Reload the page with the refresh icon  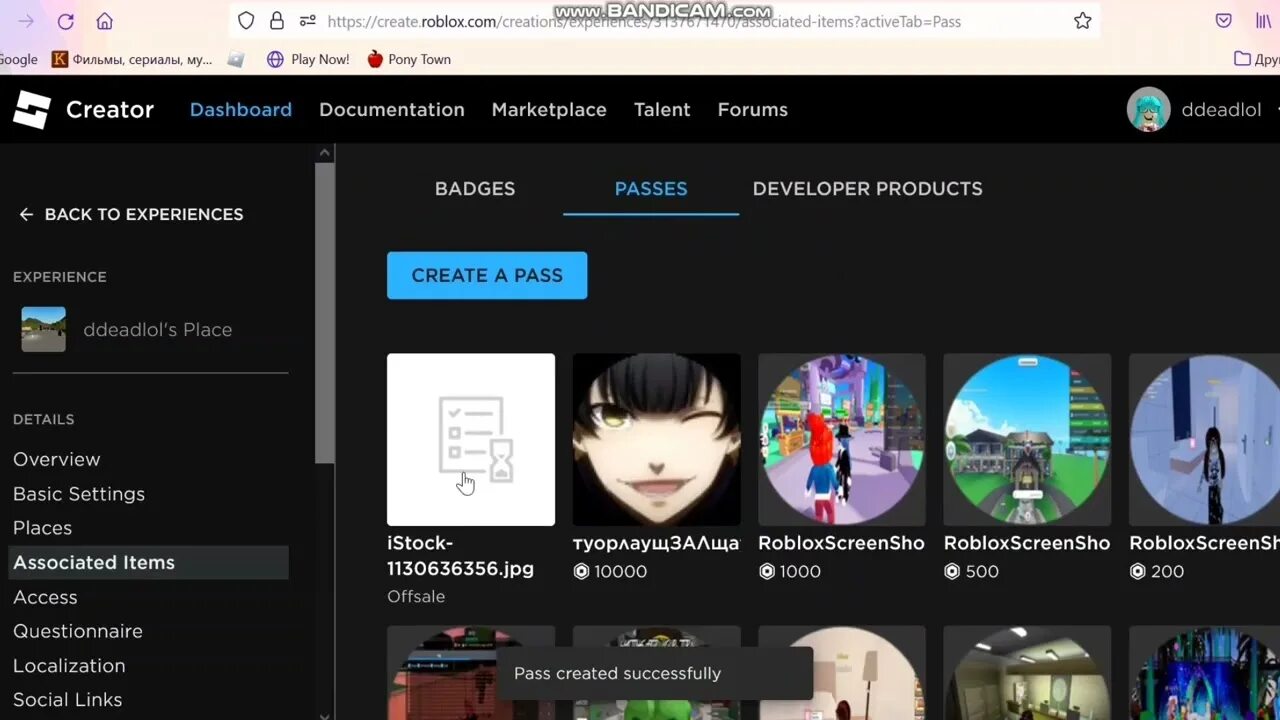65,21
